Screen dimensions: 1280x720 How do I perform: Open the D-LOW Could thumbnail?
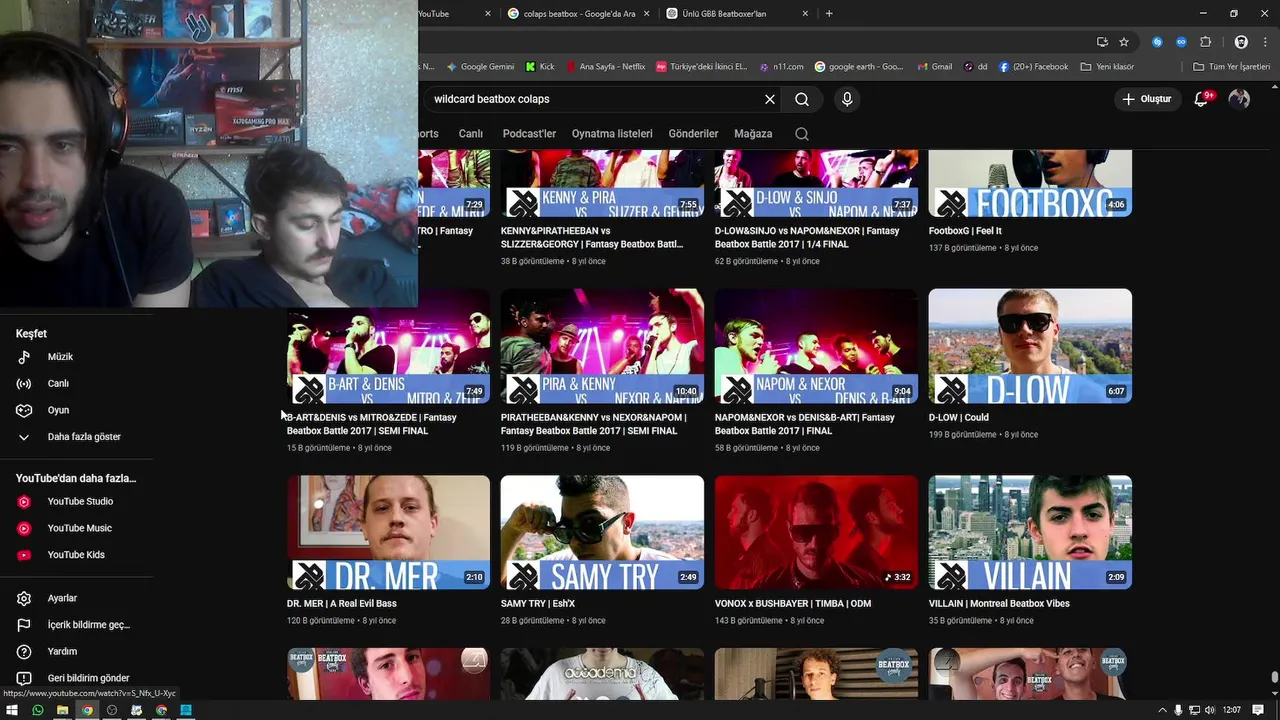(x=1030, y=346)
